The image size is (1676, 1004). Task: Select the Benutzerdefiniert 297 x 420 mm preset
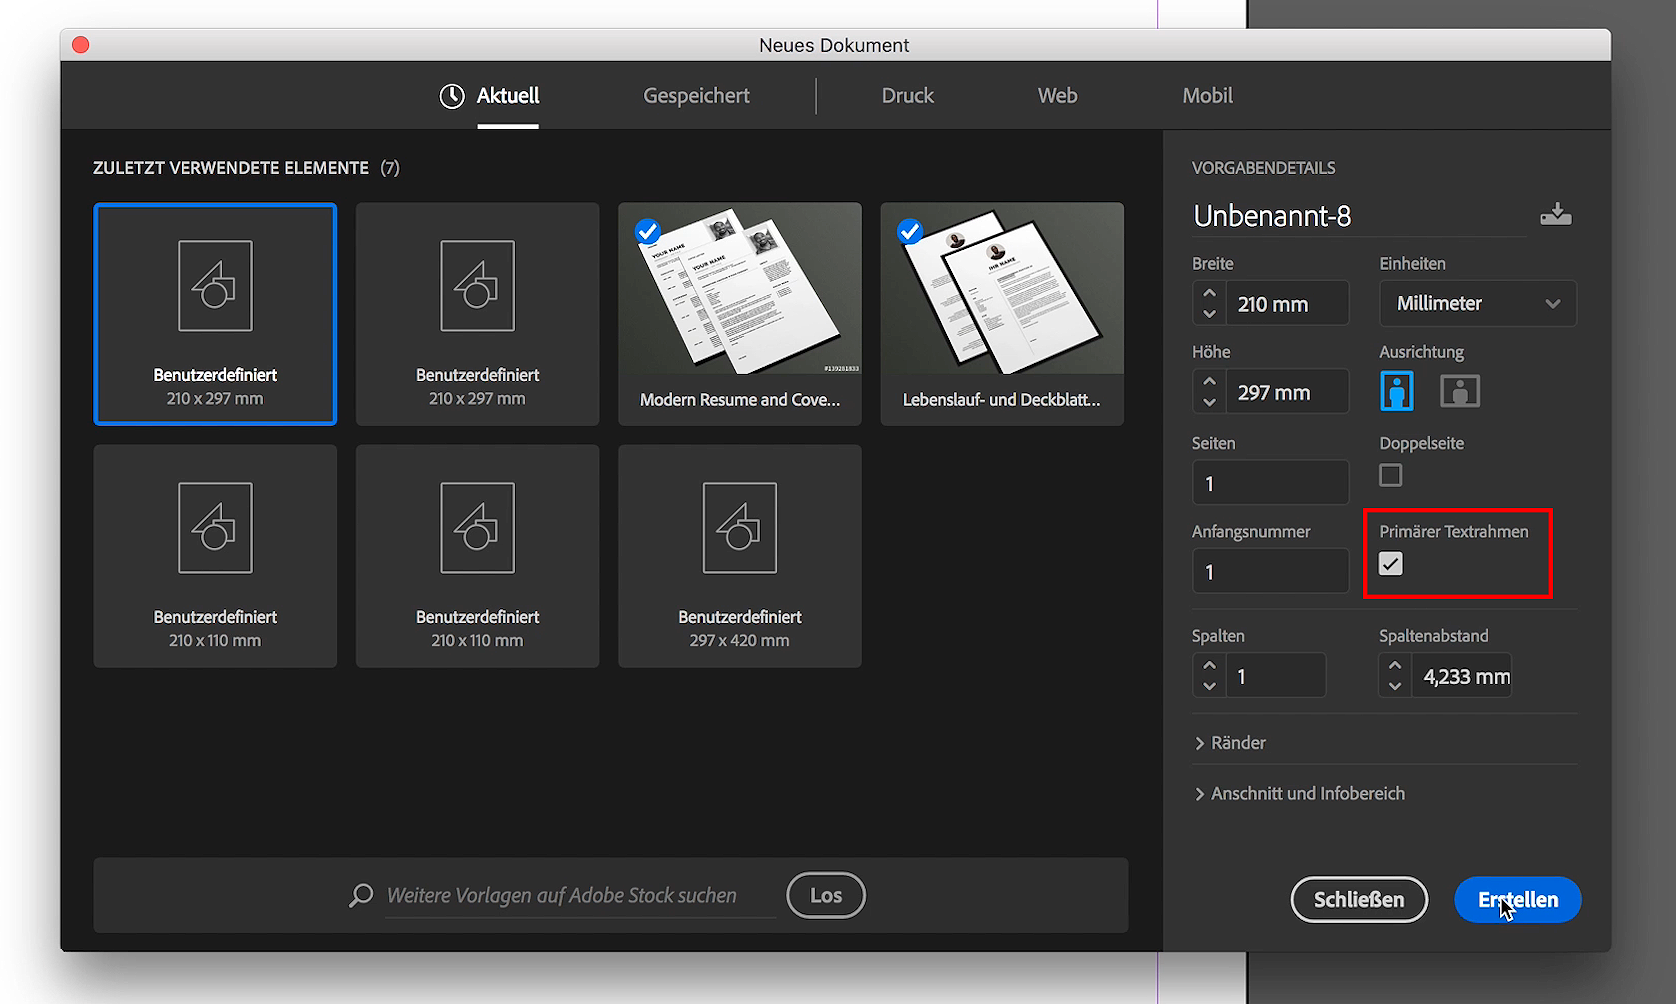click(739, 556)
